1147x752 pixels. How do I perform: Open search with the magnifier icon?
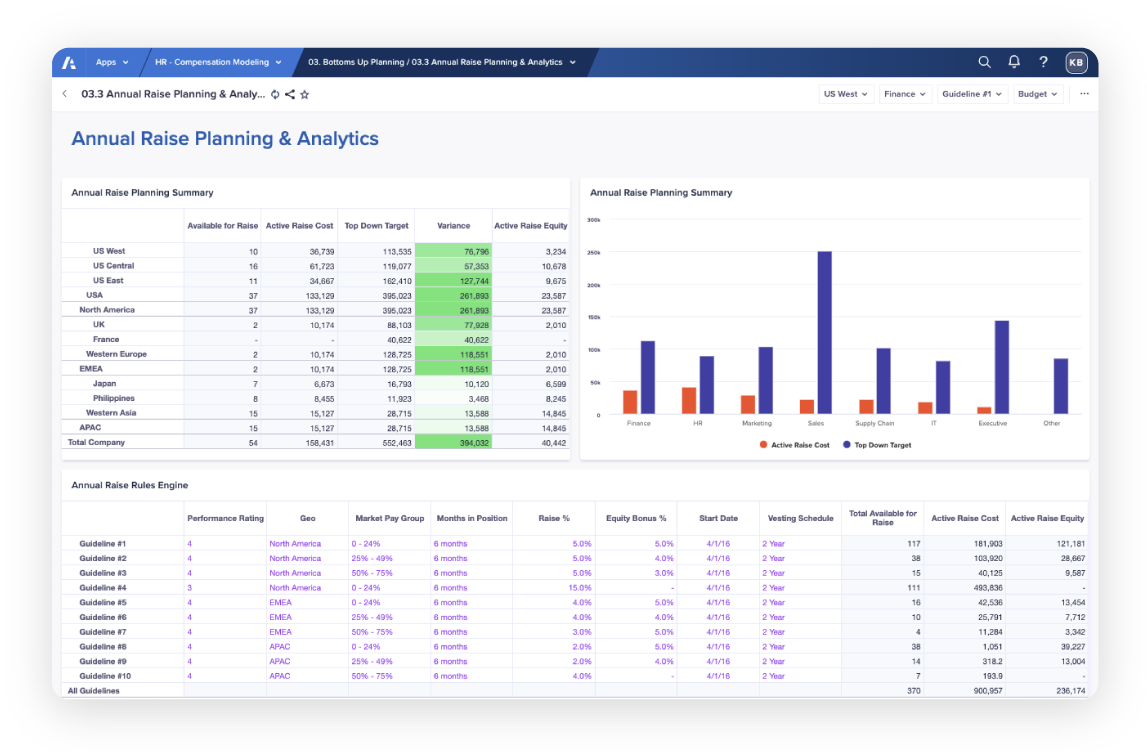point(984,61)
